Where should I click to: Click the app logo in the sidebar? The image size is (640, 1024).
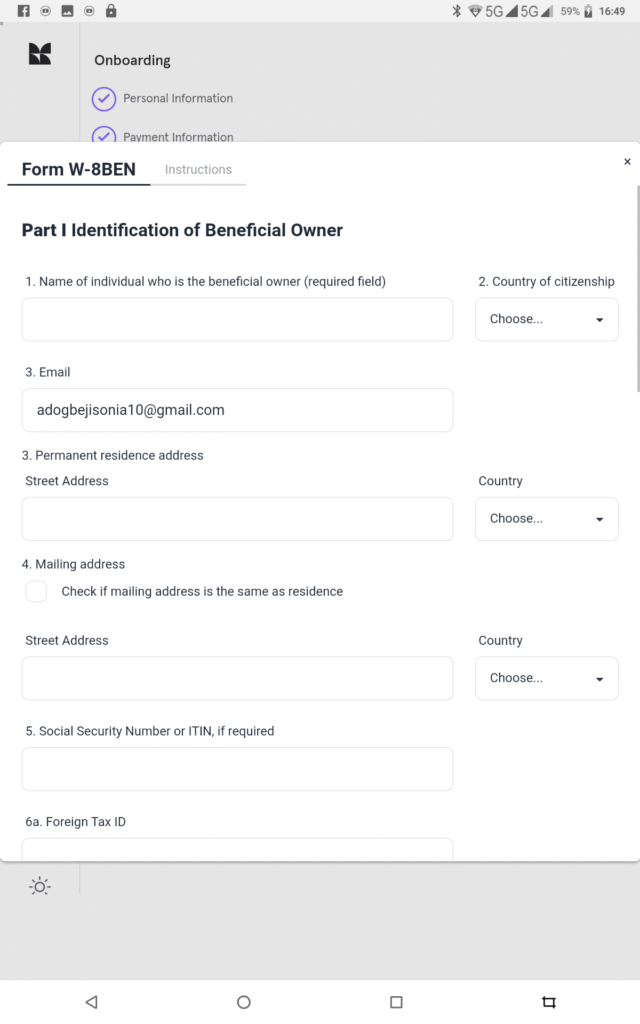pos(40,55)
